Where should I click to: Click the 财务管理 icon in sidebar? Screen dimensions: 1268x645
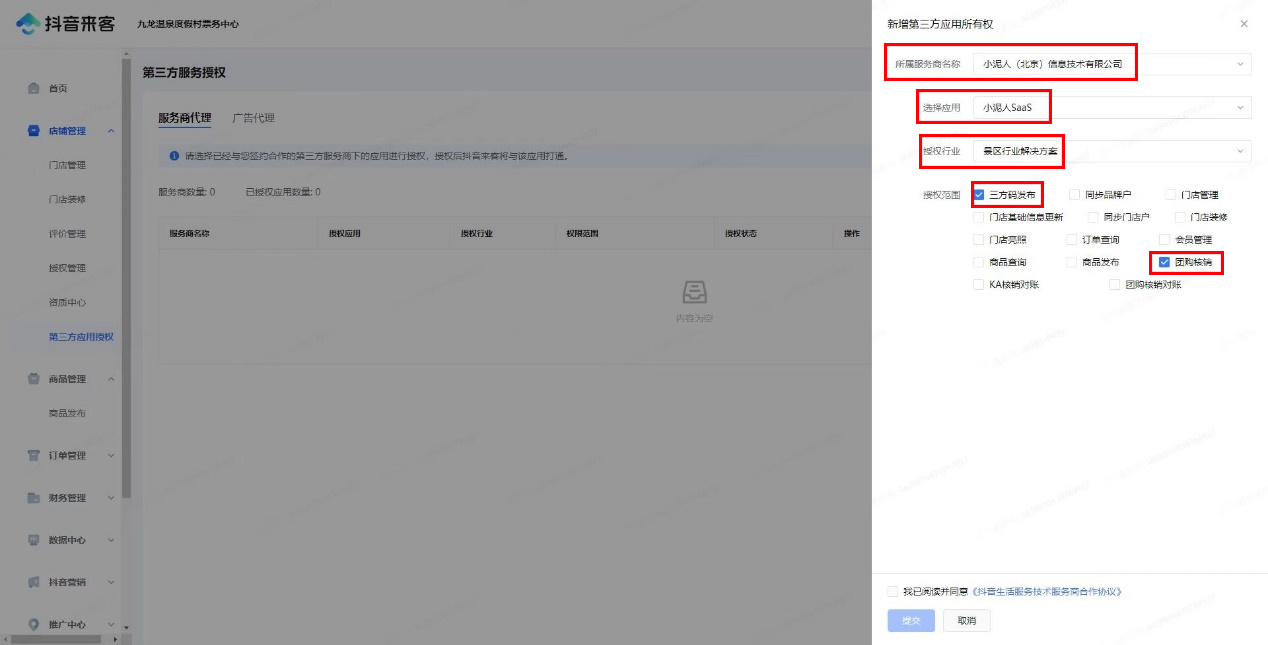[34, 498]
